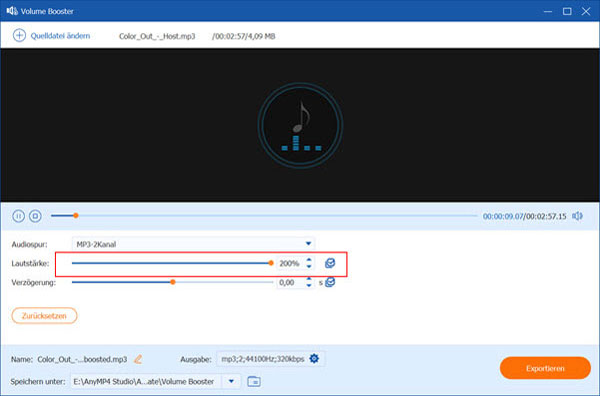600x396 pixels.
Task: Click the Color_Out_-_Host.mp3 file name
Action: pyautogui.click(x=157, y=36)
